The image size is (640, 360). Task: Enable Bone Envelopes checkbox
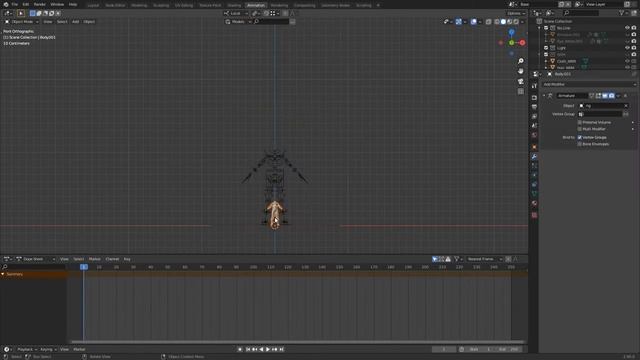(x=580, y=144)
